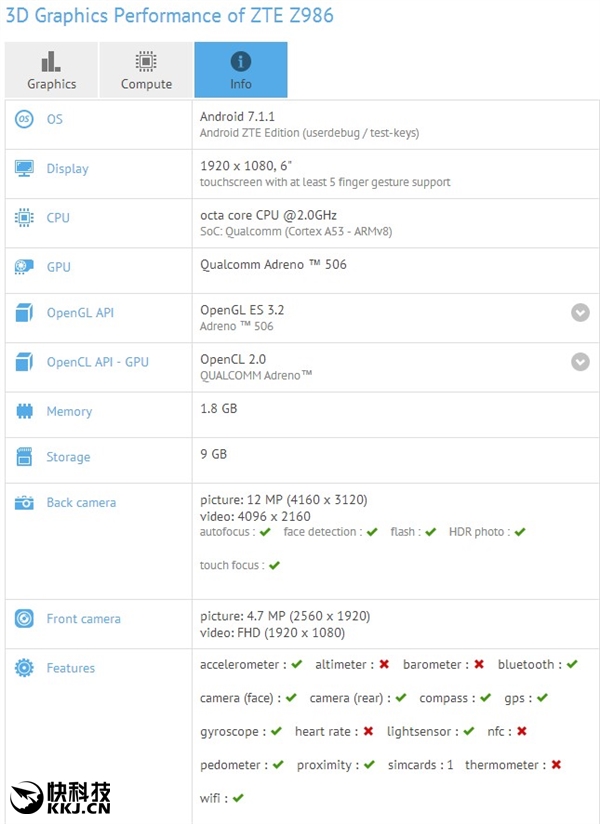Expand the OpenCL 2.0 details
This screenshot has height=824, width=600.
(x=580, y=362)
